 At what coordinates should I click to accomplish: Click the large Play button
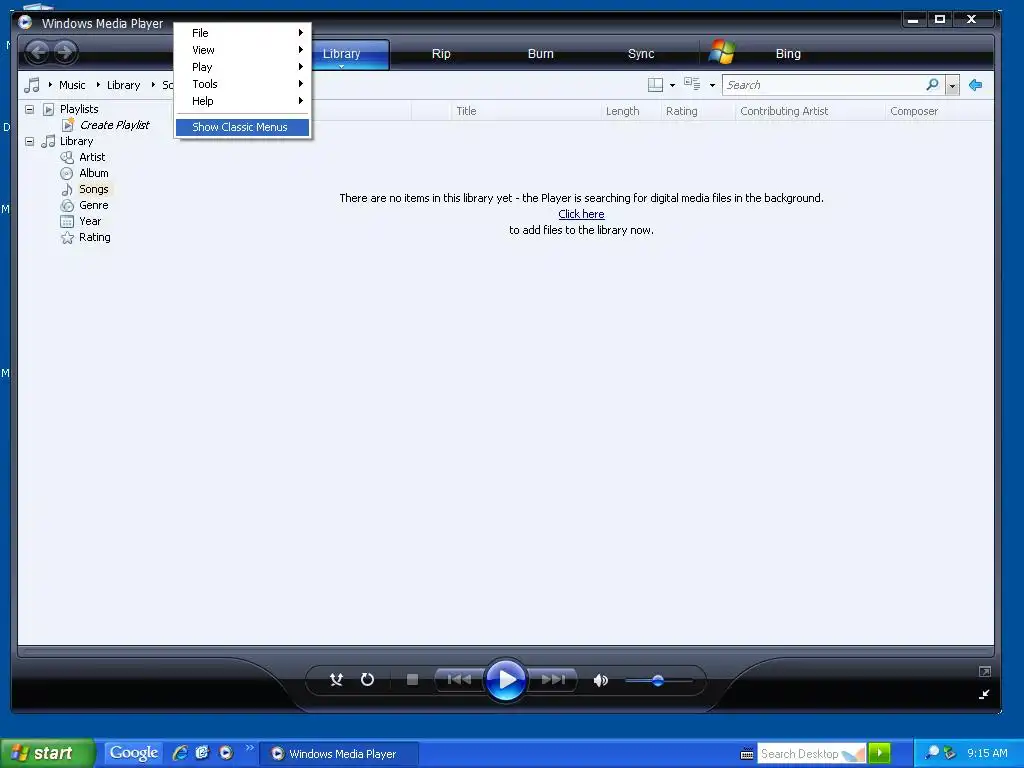pyautogui.click(x=506, y=680)
